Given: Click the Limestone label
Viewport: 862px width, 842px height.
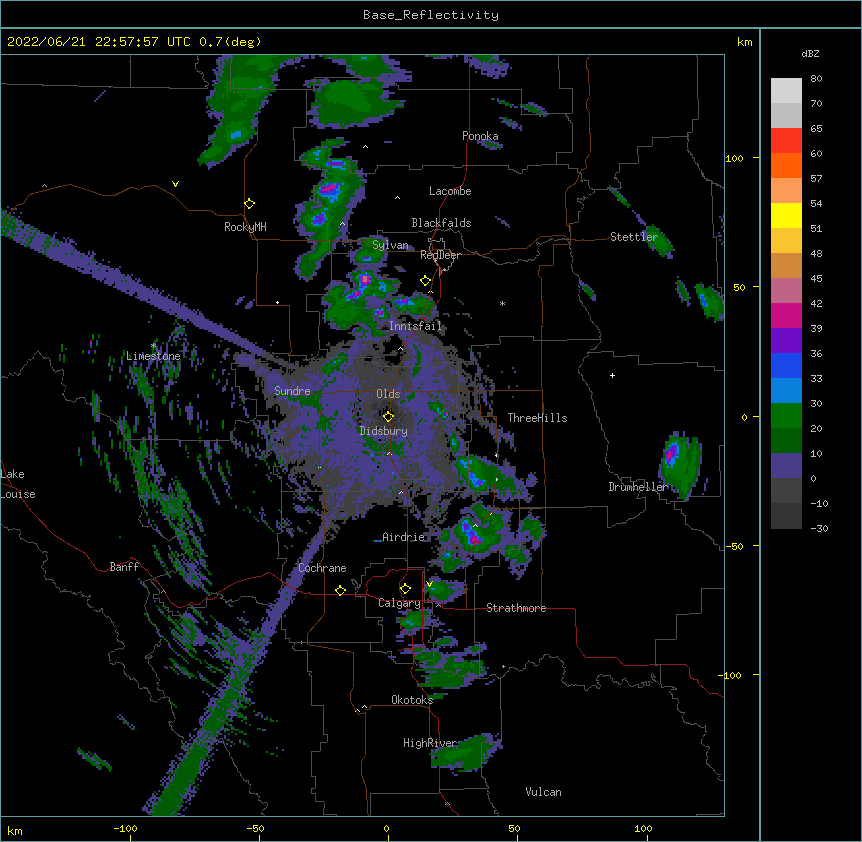Looking at the screenshot, I should click(153, 356).
